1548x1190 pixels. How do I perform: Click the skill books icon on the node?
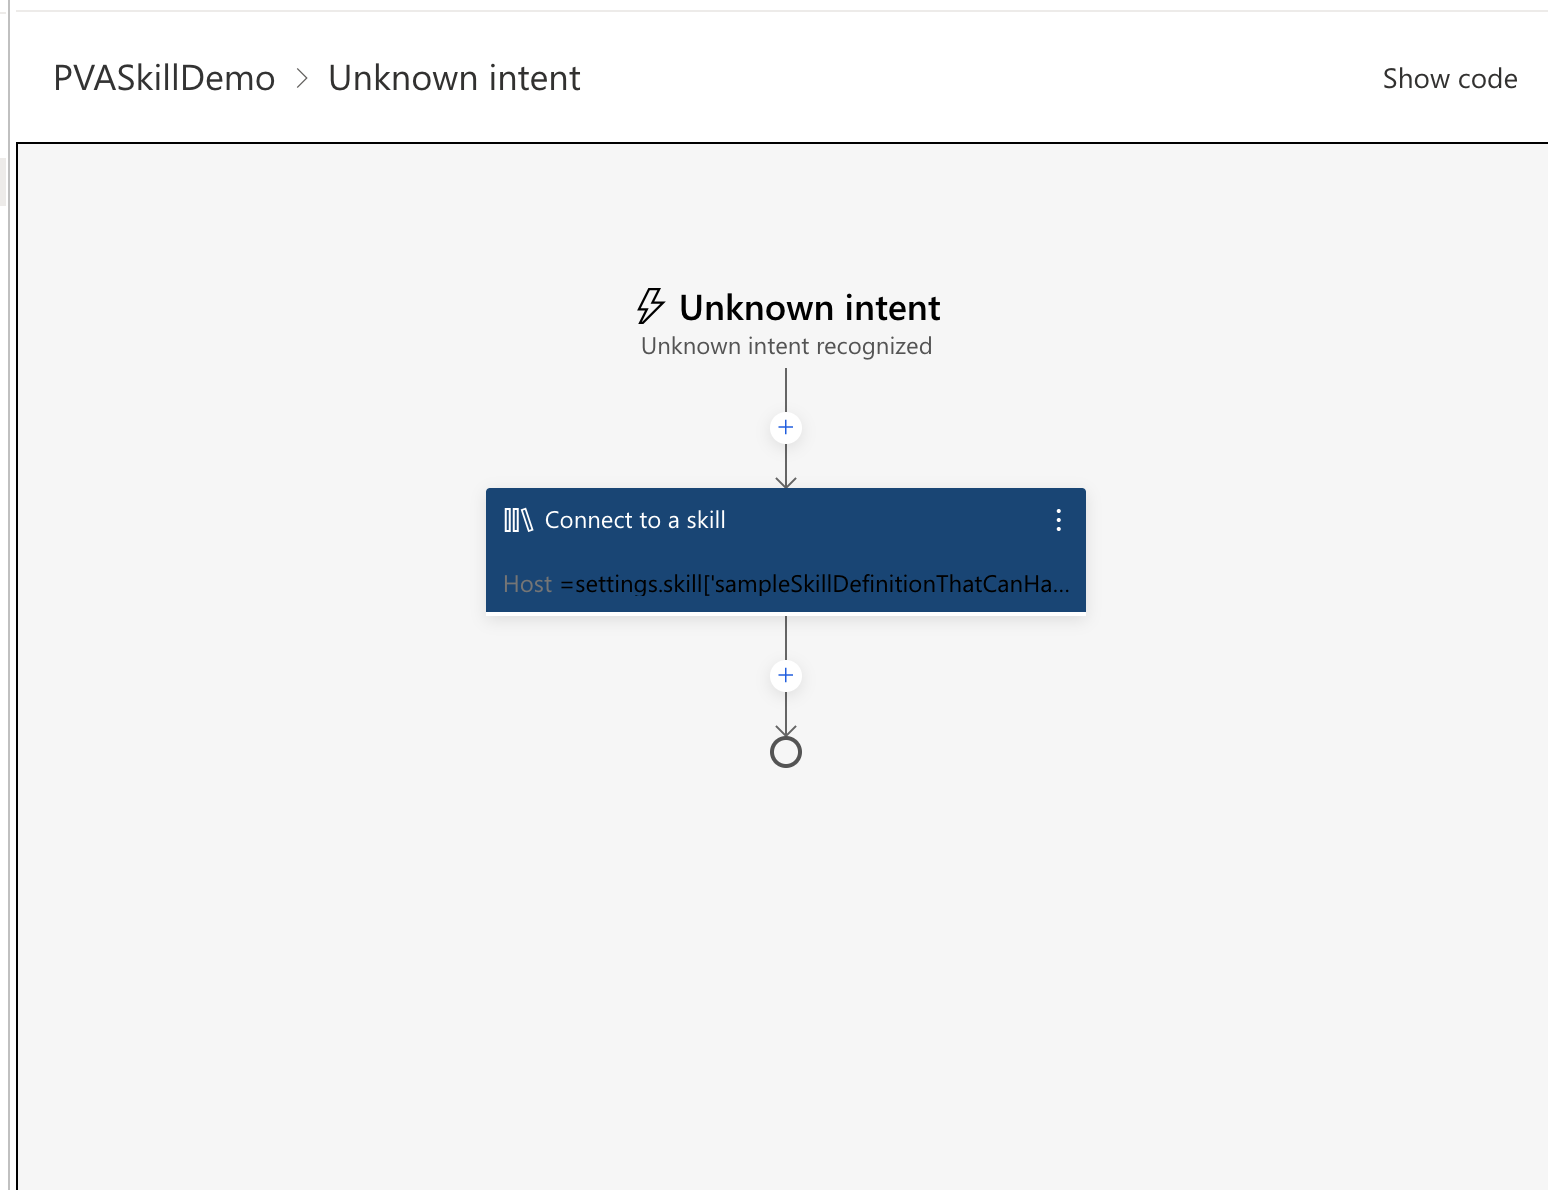[517, 519]
